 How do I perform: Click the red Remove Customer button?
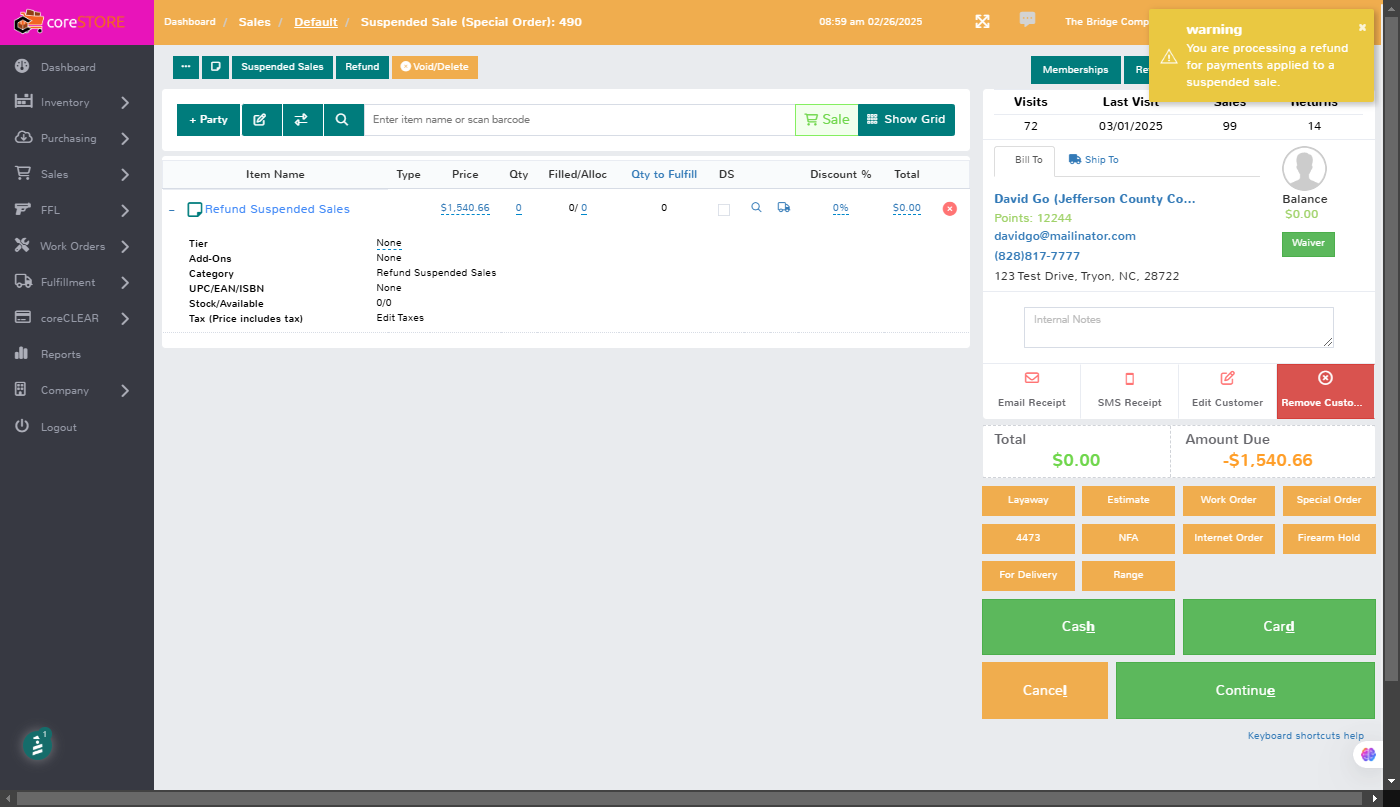(1325, 391)
